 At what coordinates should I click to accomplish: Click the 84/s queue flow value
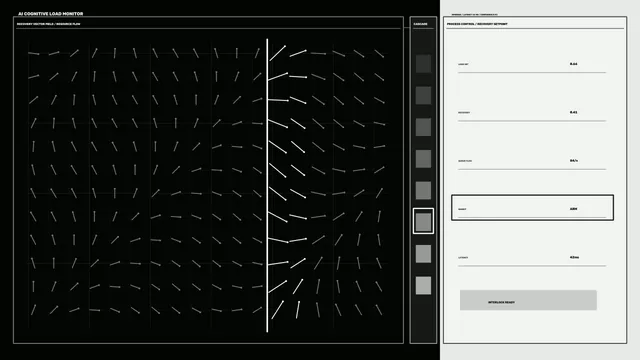[574, 161]
